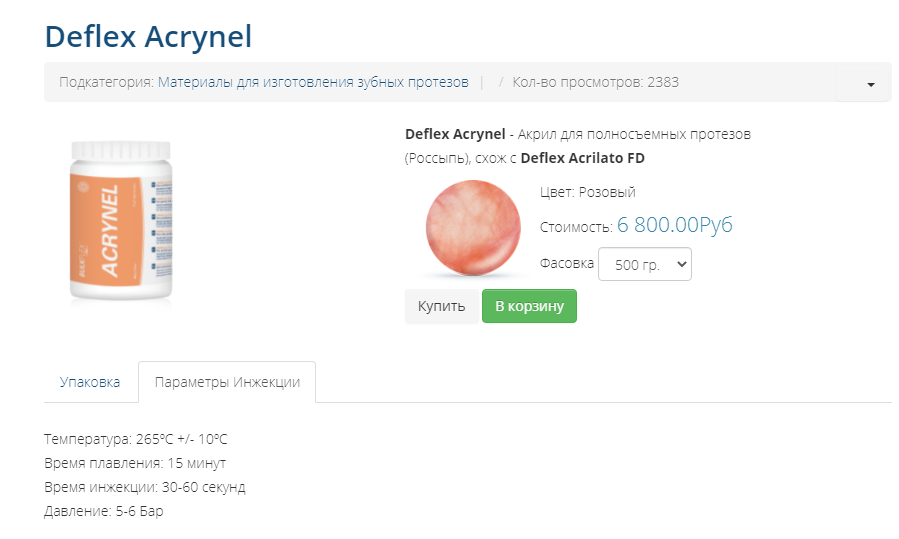Click the Температура: 265°C line
Screen dimensions: 899x539
[136, 439]
